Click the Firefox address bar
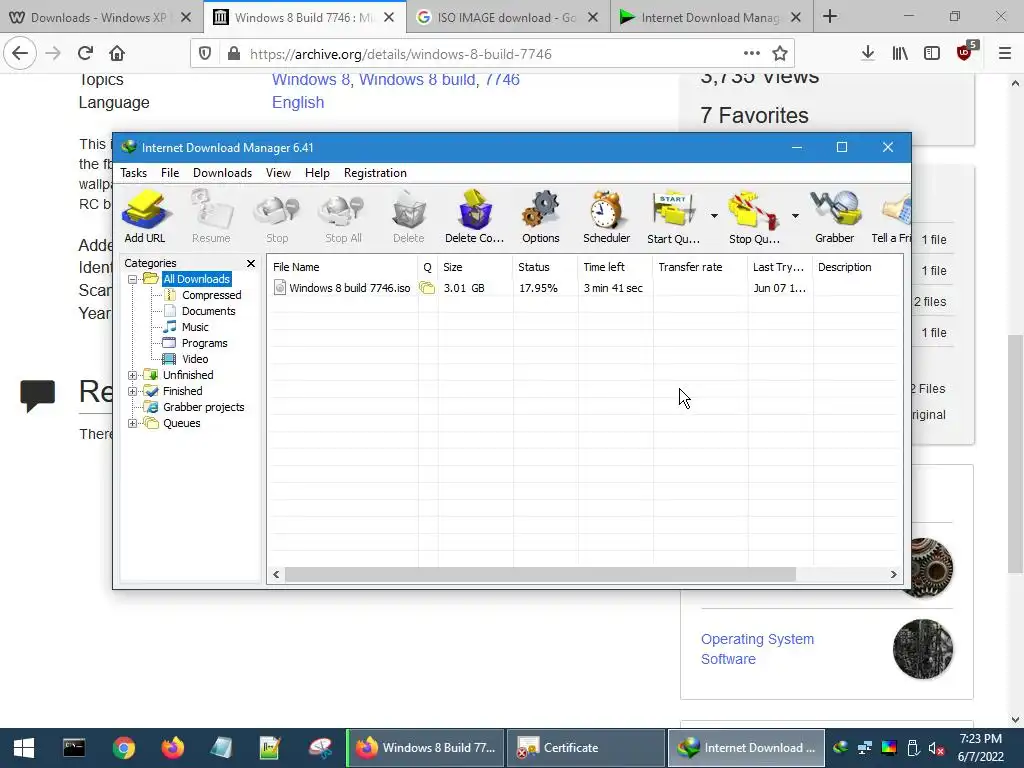This screenshot has height=768, width=1024. (492, 54)
